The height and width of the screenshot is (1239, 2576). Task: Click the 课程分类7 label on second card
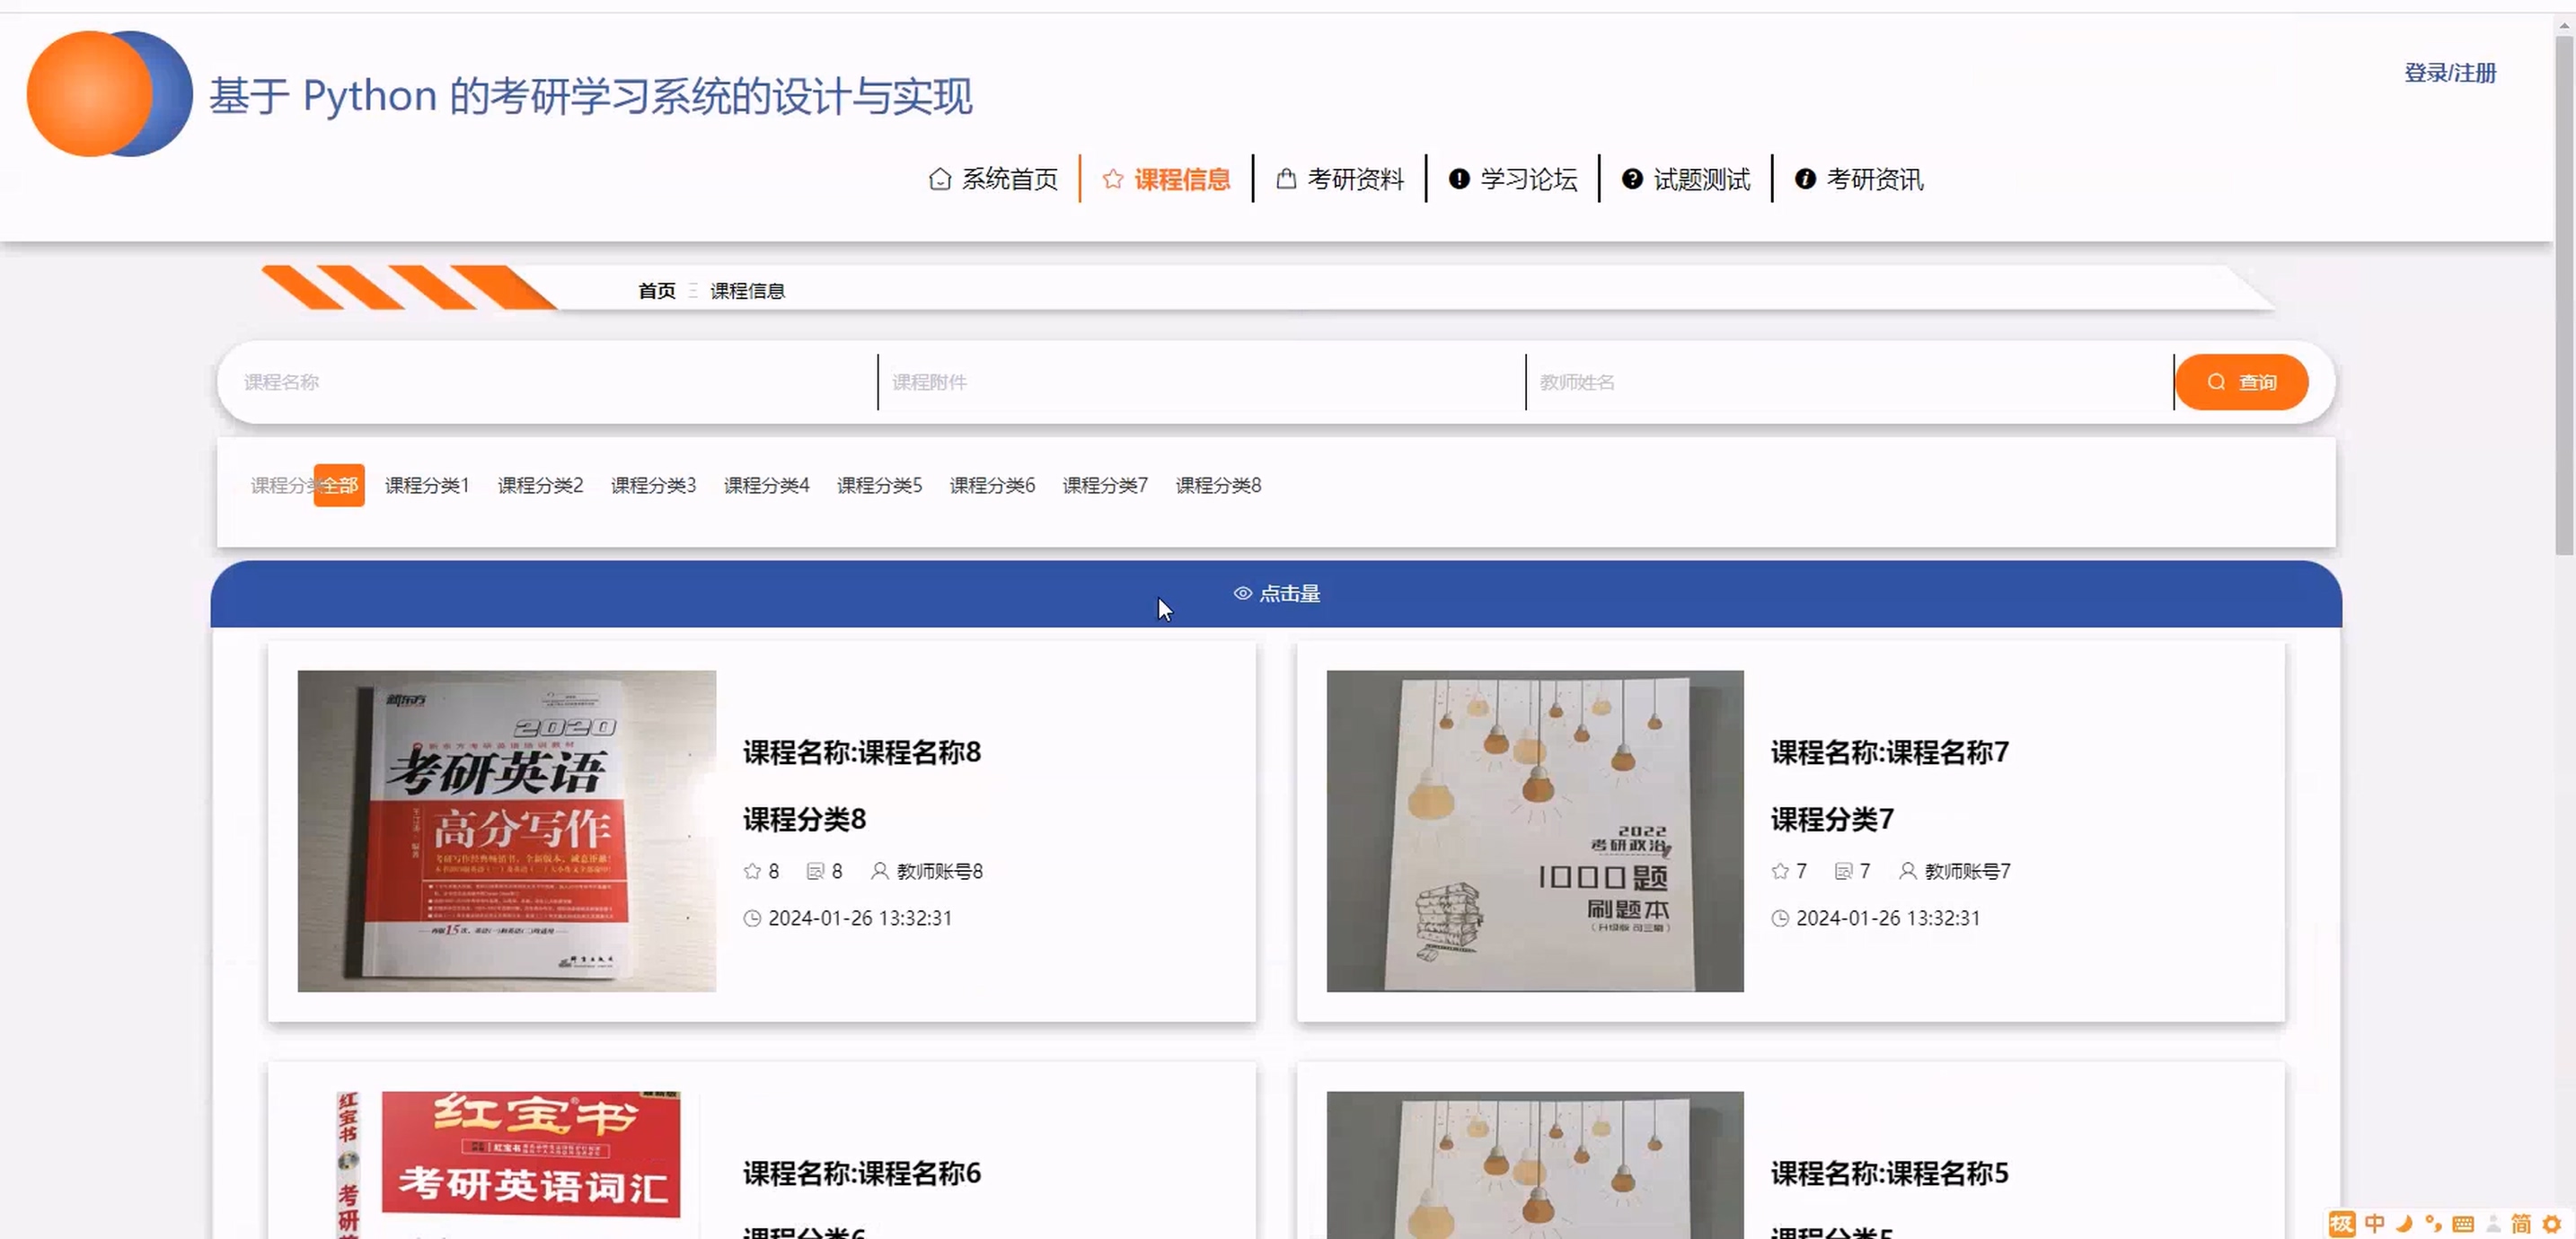1832,819
